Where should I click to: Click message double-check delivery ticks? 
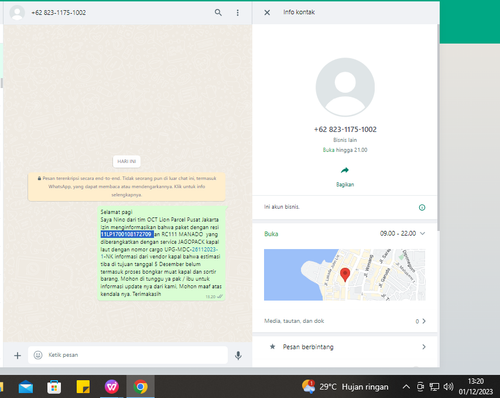[220, 296]
